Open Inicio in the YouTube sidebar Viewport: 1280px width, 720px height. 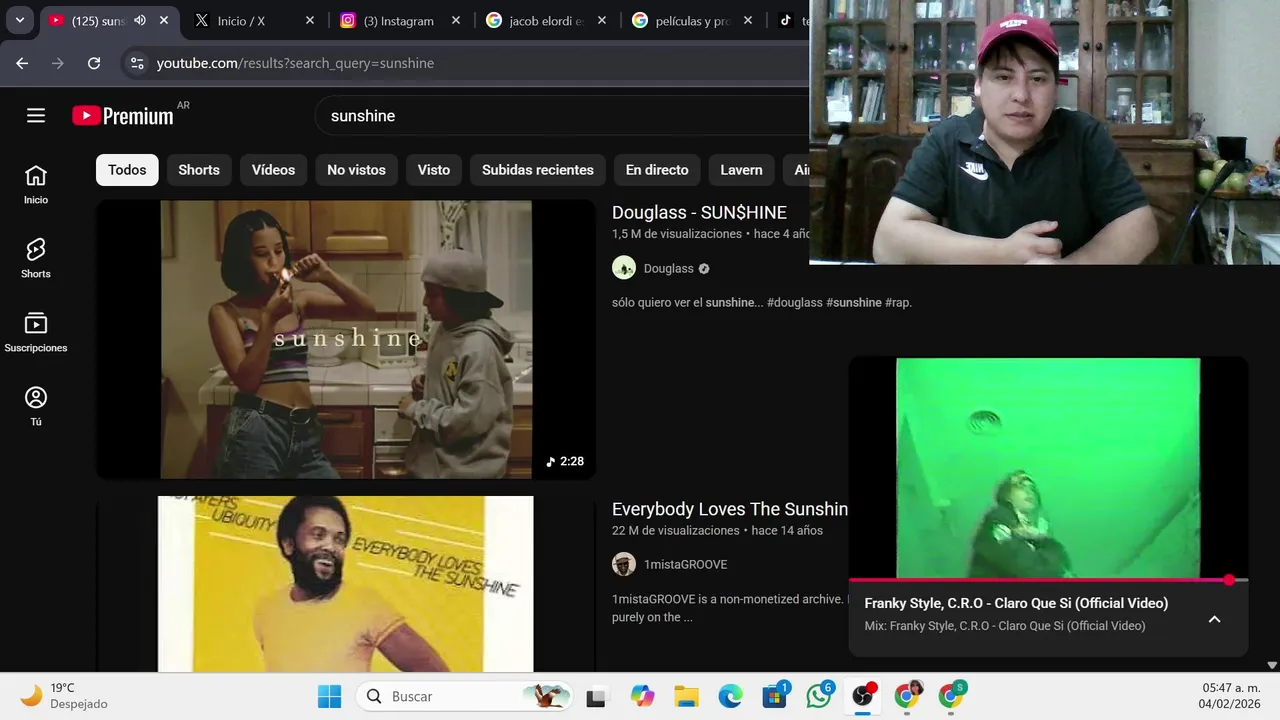coord(36,184)
